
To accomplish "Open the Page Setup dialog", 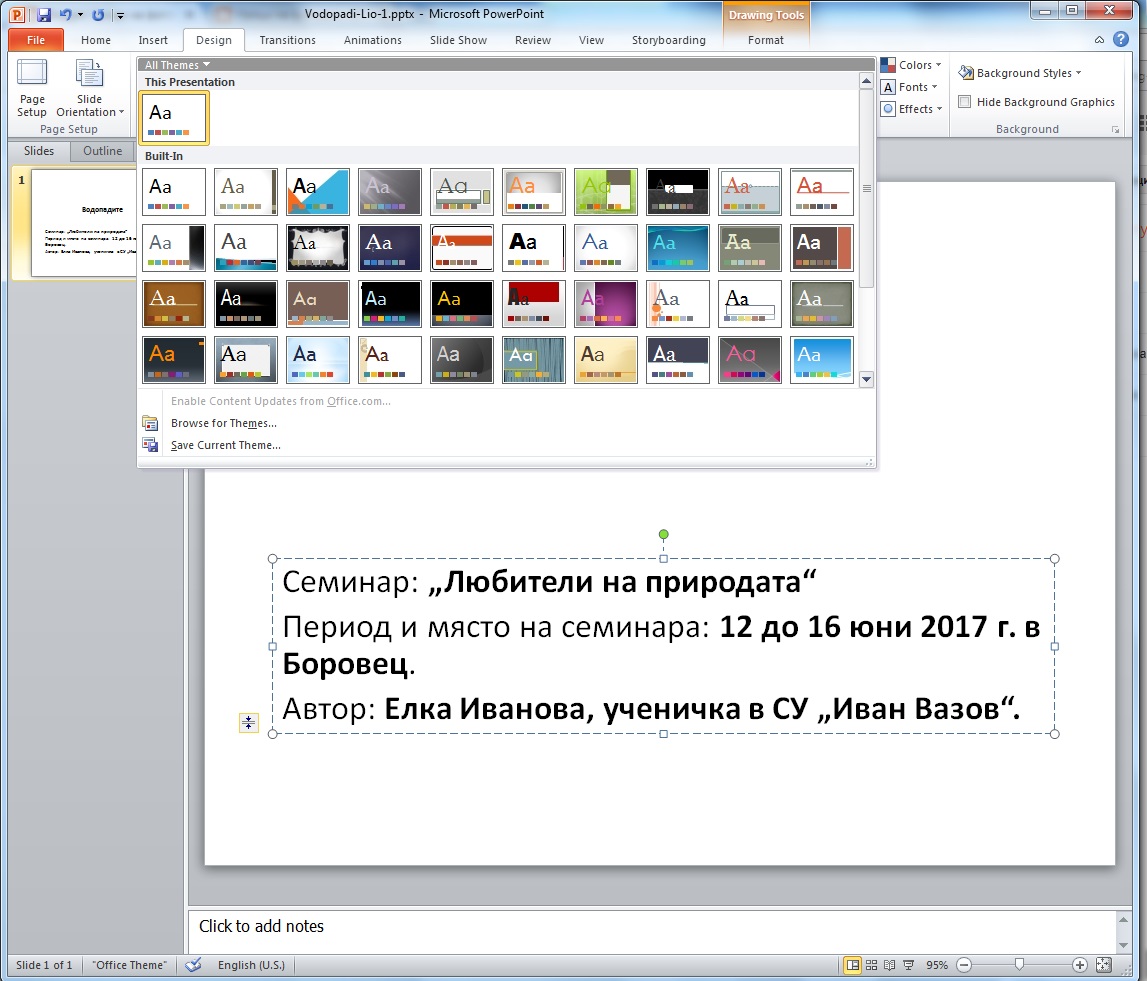I will click(31, 89).
